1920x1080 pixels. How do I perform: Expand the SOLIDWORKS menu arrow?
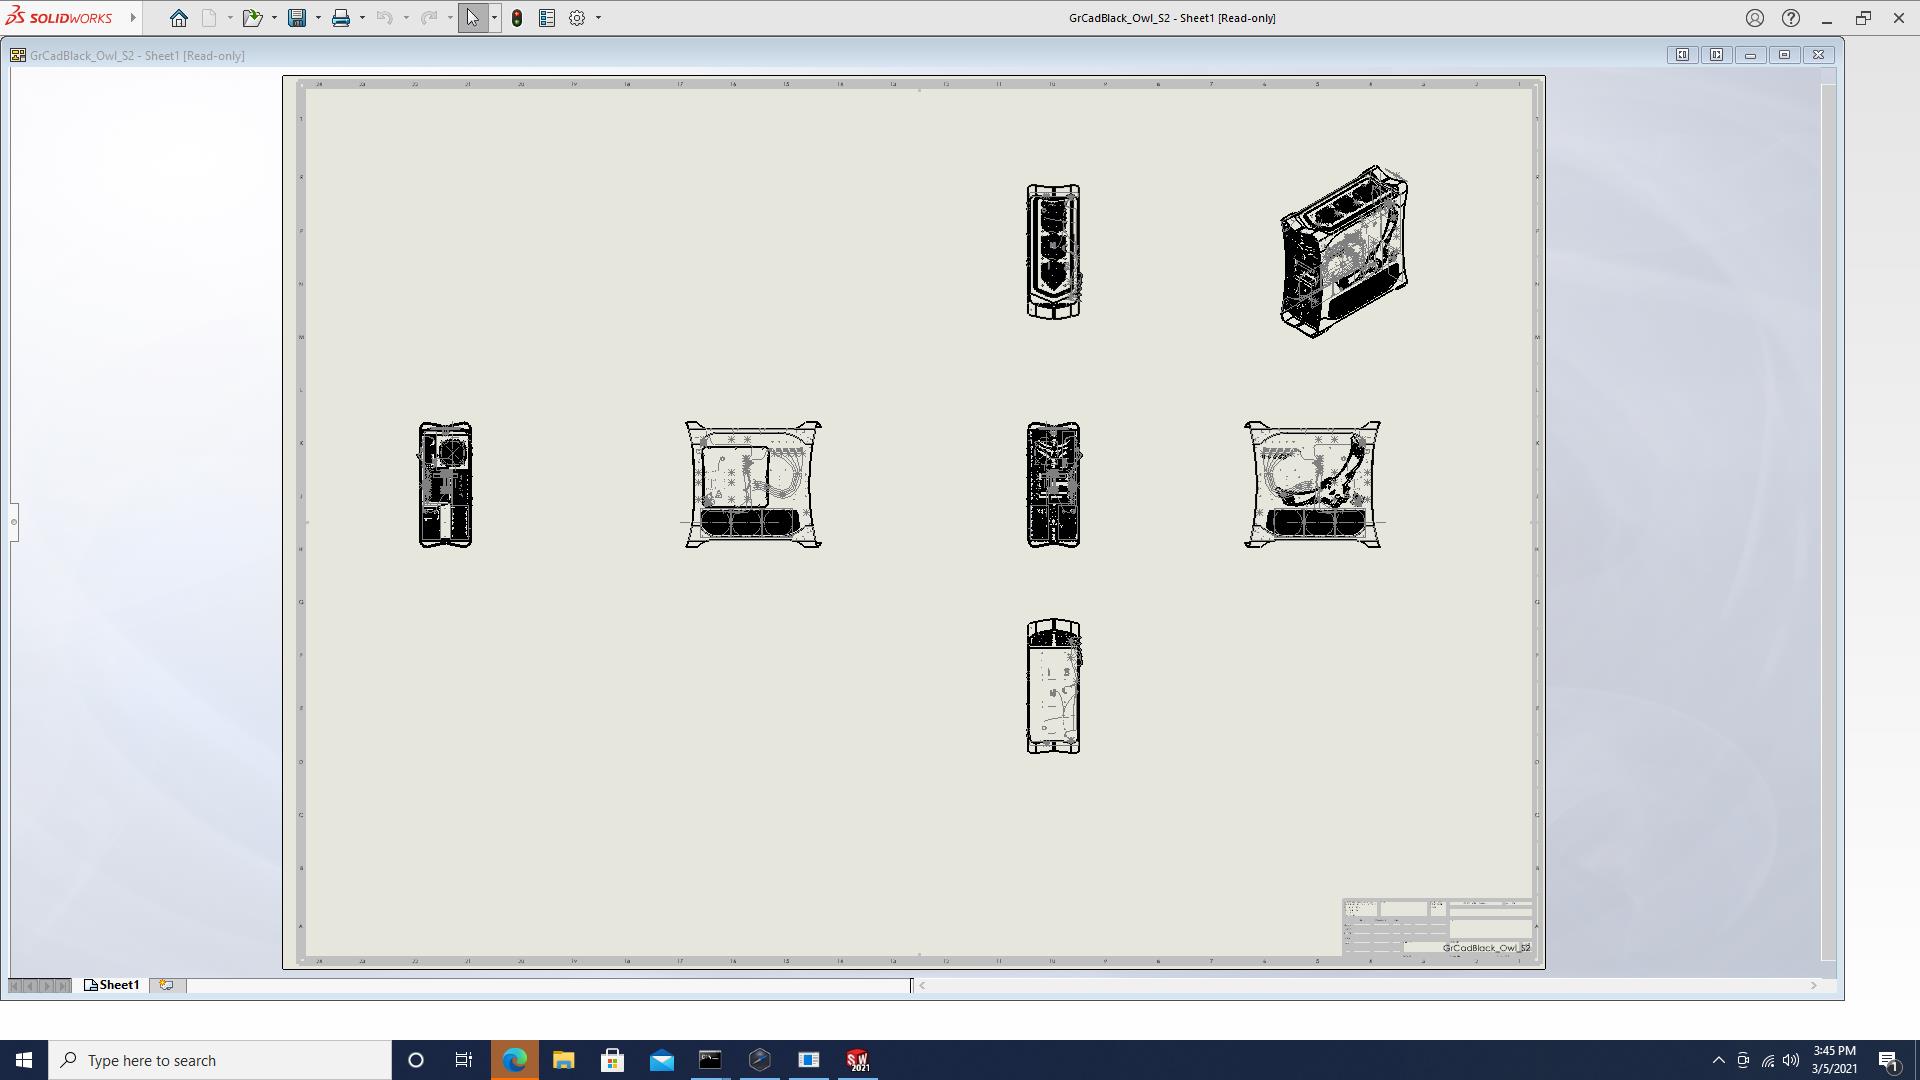pos(133,18)
